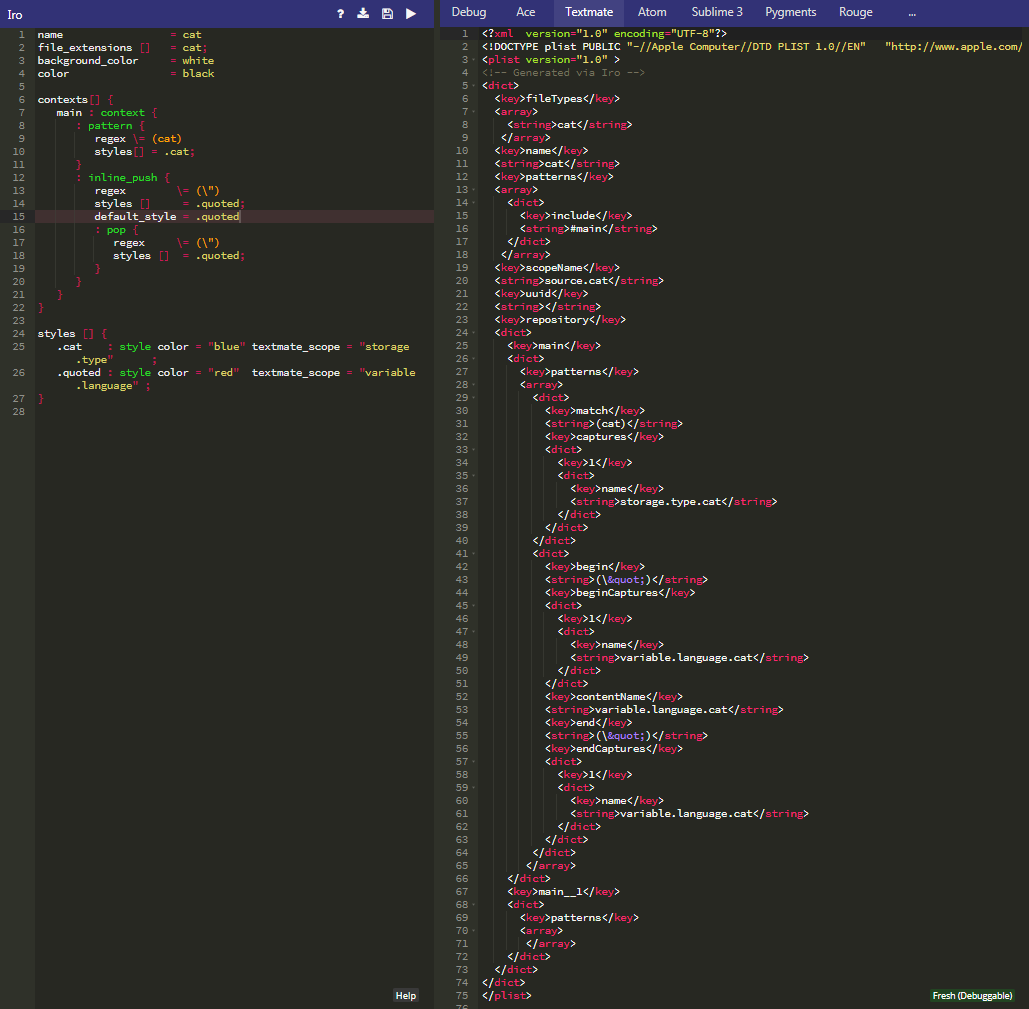The height and width of the screenshot is (1009, 1029).
Task: View the Atom generated output
Action: [x=652, y=13]
